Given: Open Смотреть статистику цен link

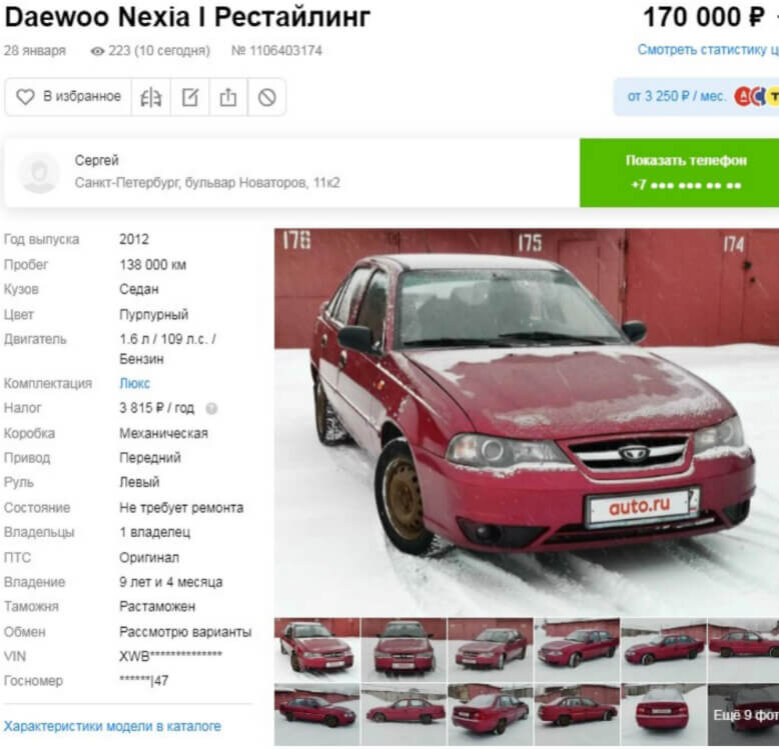Looking at the screenshot, I should pyautogui.click(x=708, y=50).
